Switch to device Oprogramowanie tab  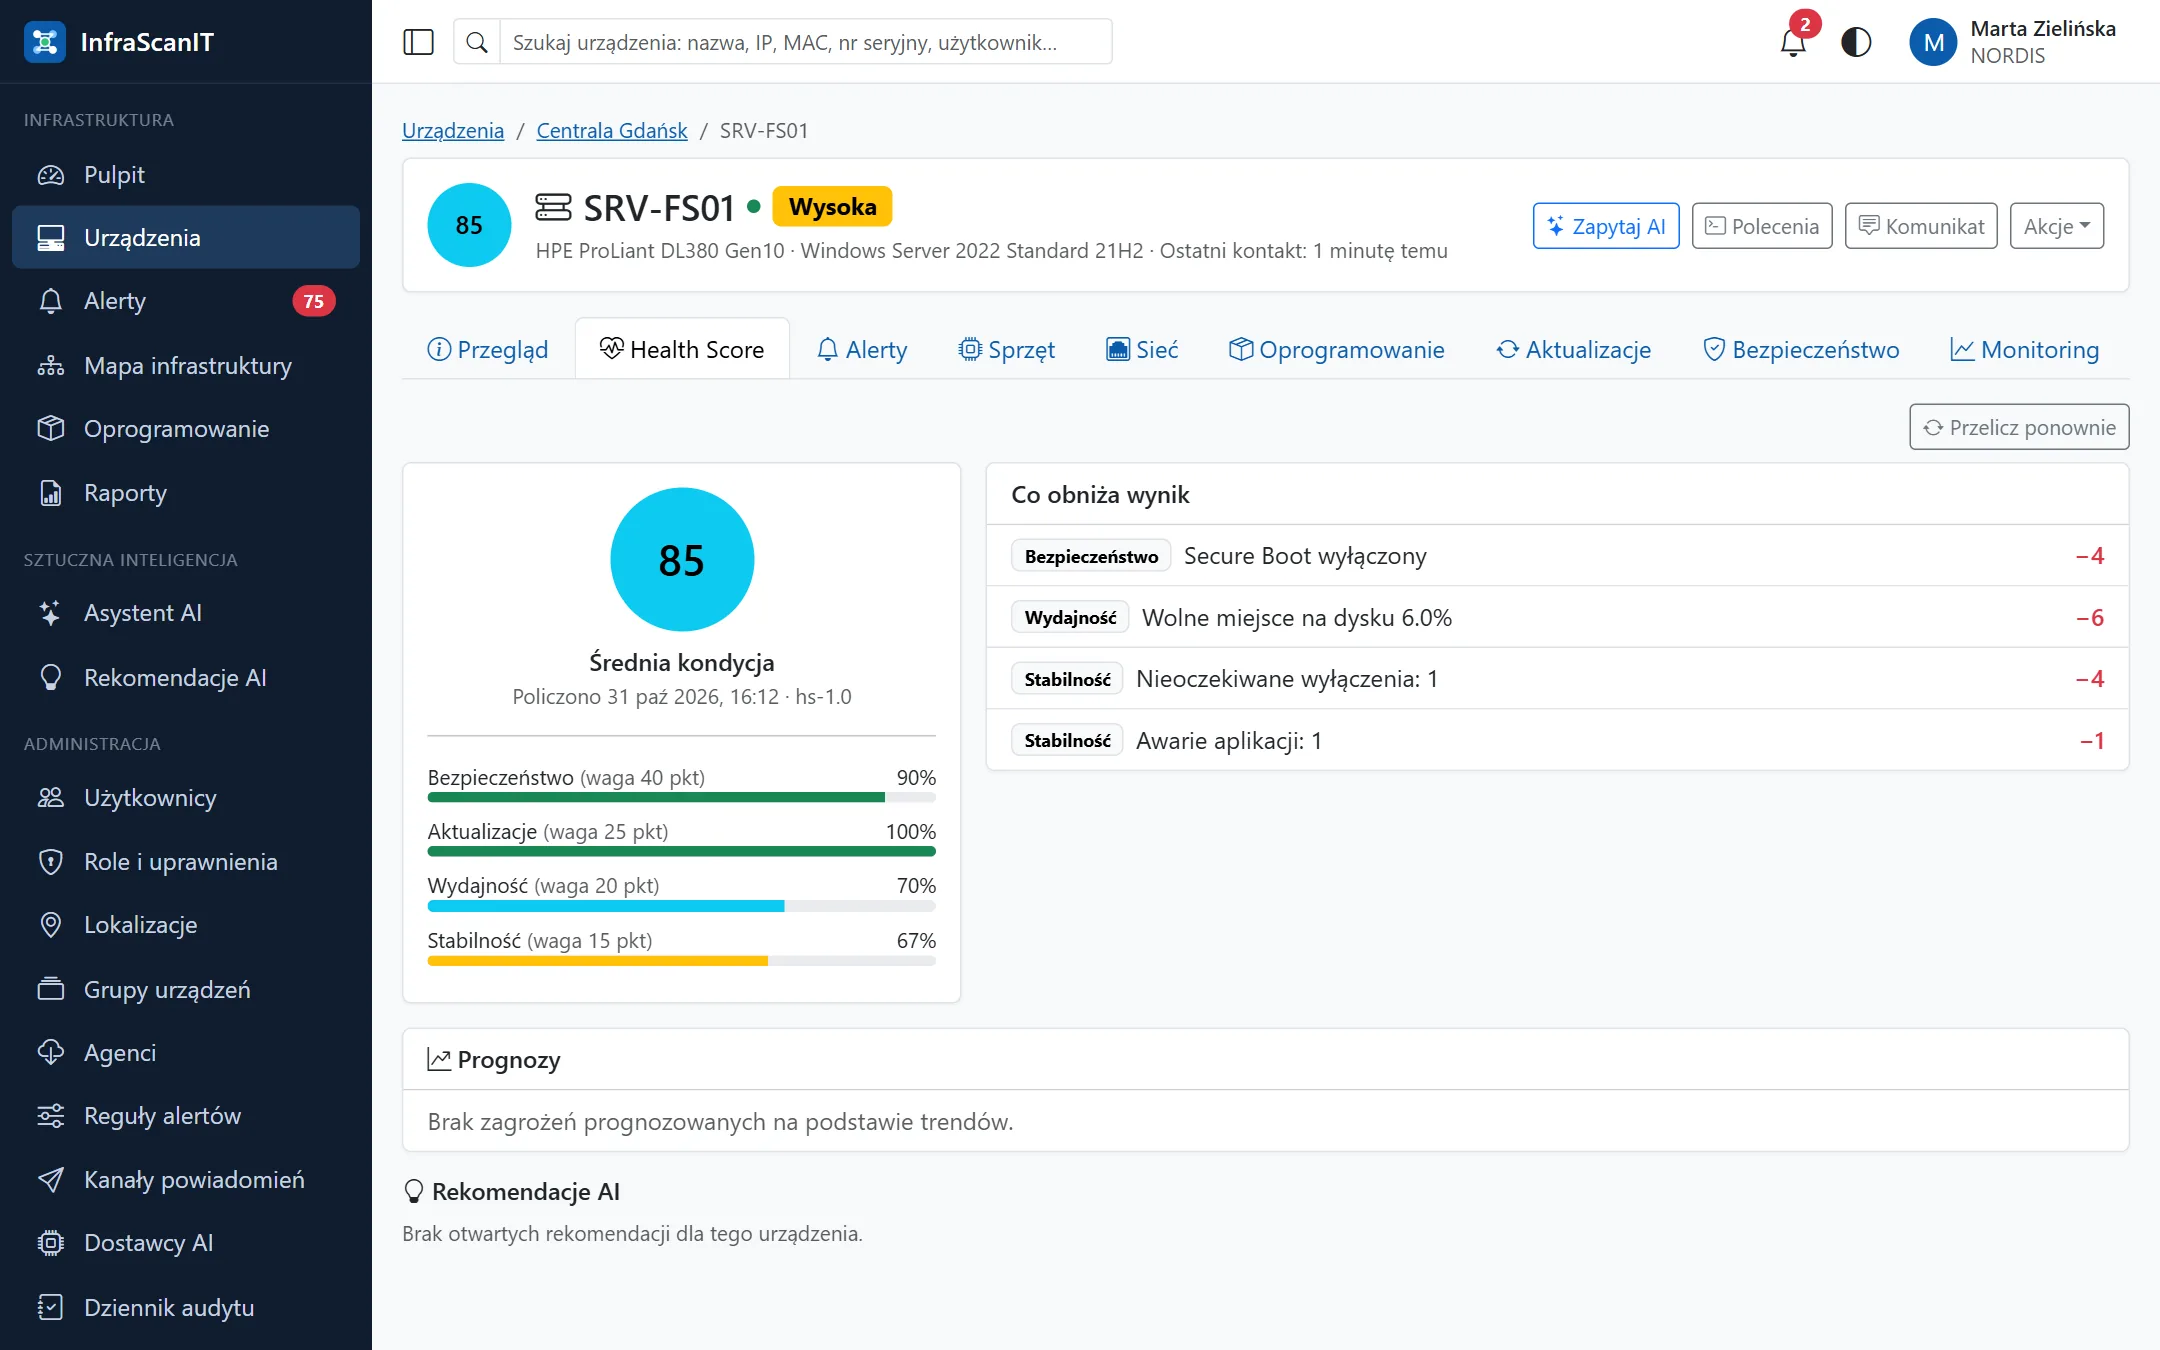pos(1337,350)
